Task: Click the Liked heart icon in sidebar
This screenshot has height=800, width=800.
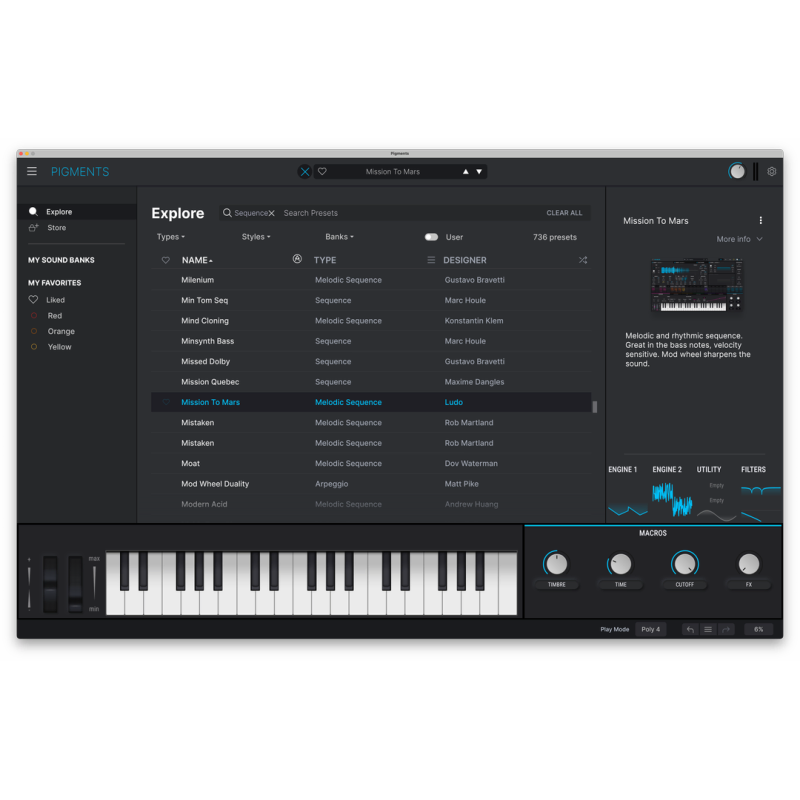Action: 33,299
